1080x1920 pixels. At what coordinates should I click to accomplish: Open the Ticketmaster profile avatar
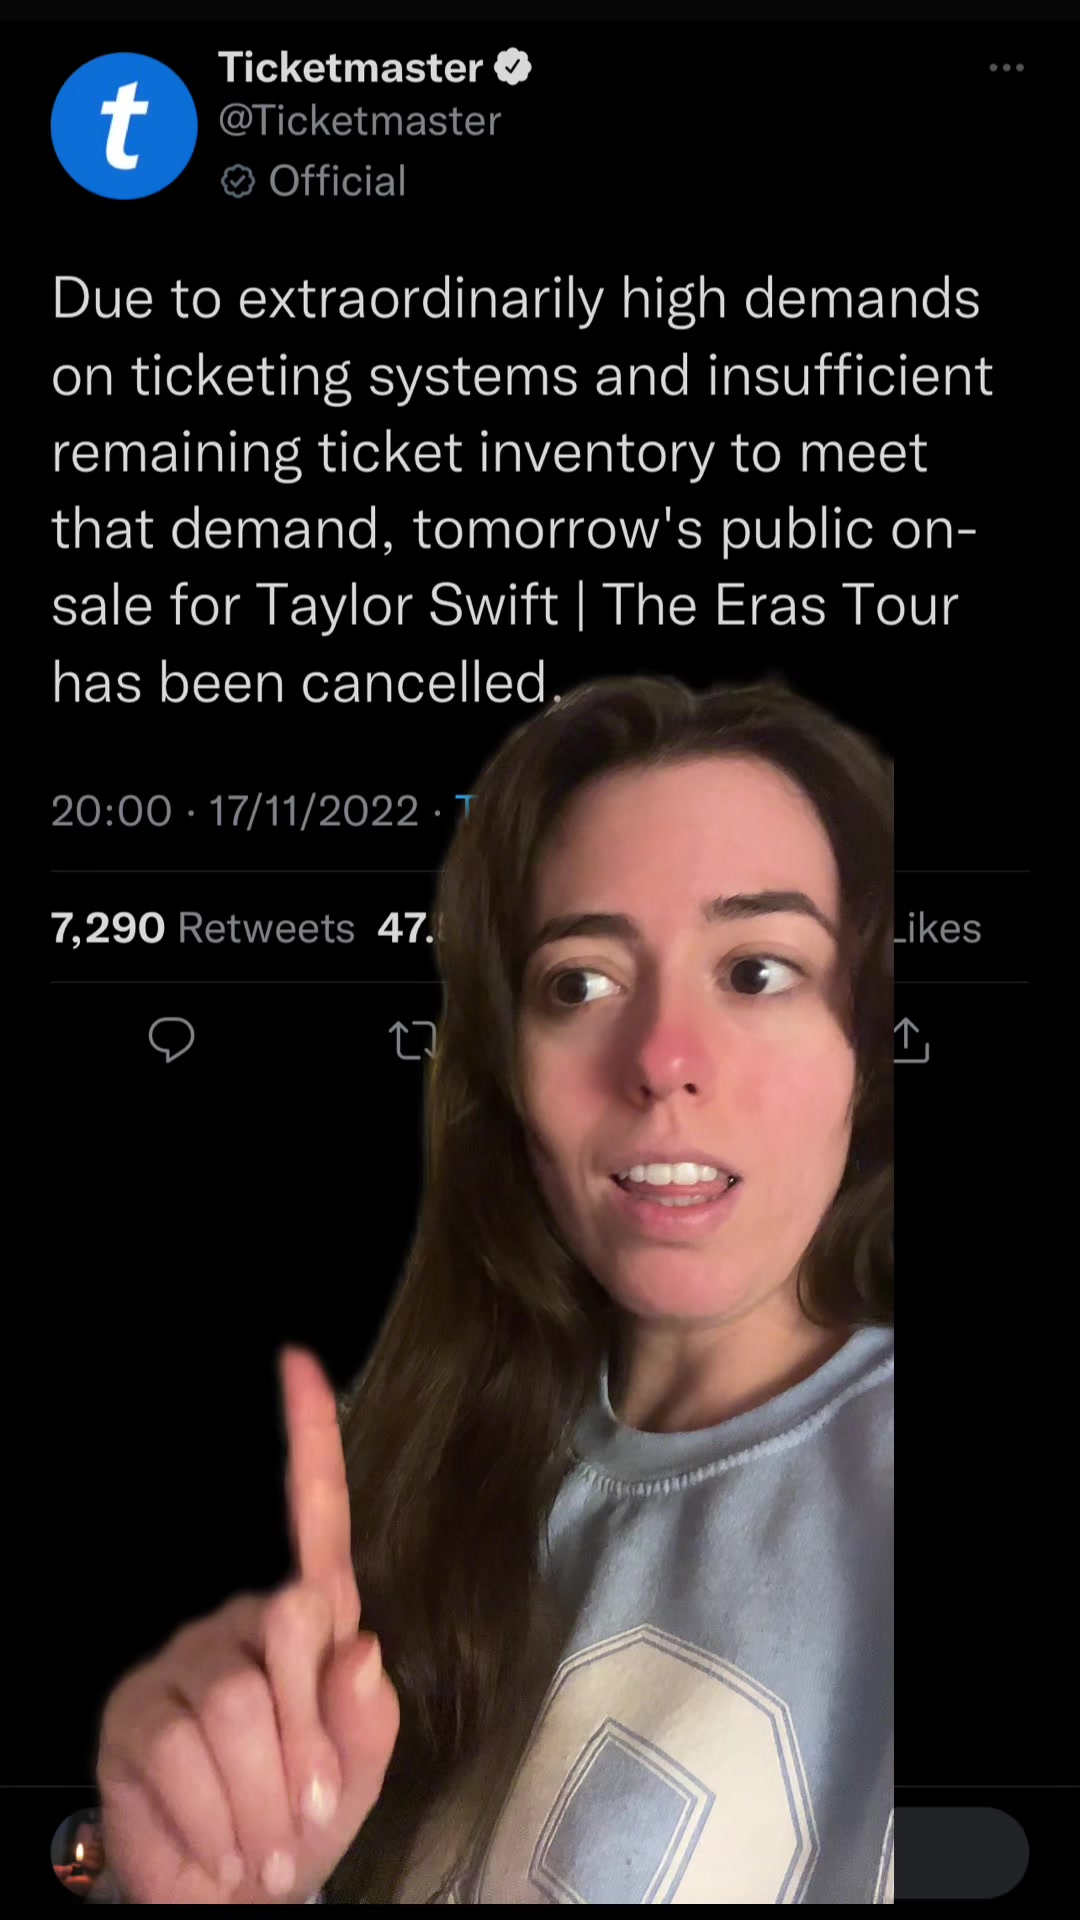pyautogui.click(x=124, y=126)
